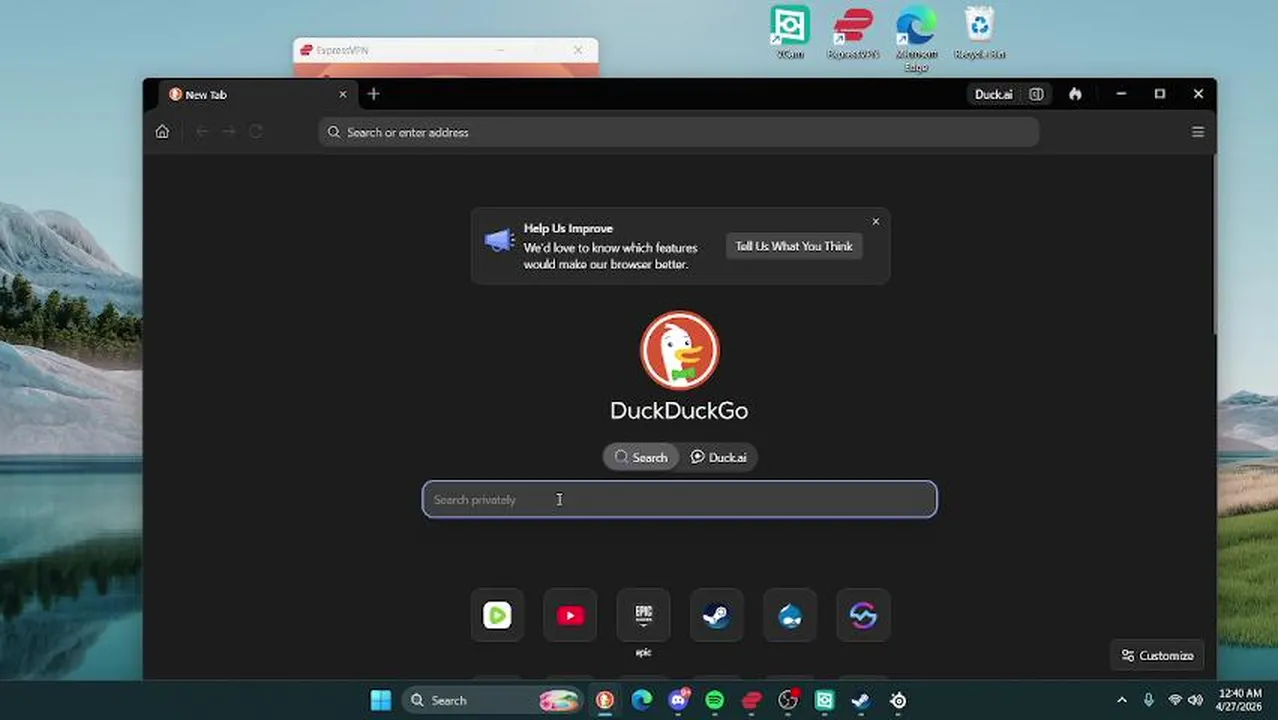Open the VCam desktop shortcut

(790, 32)
